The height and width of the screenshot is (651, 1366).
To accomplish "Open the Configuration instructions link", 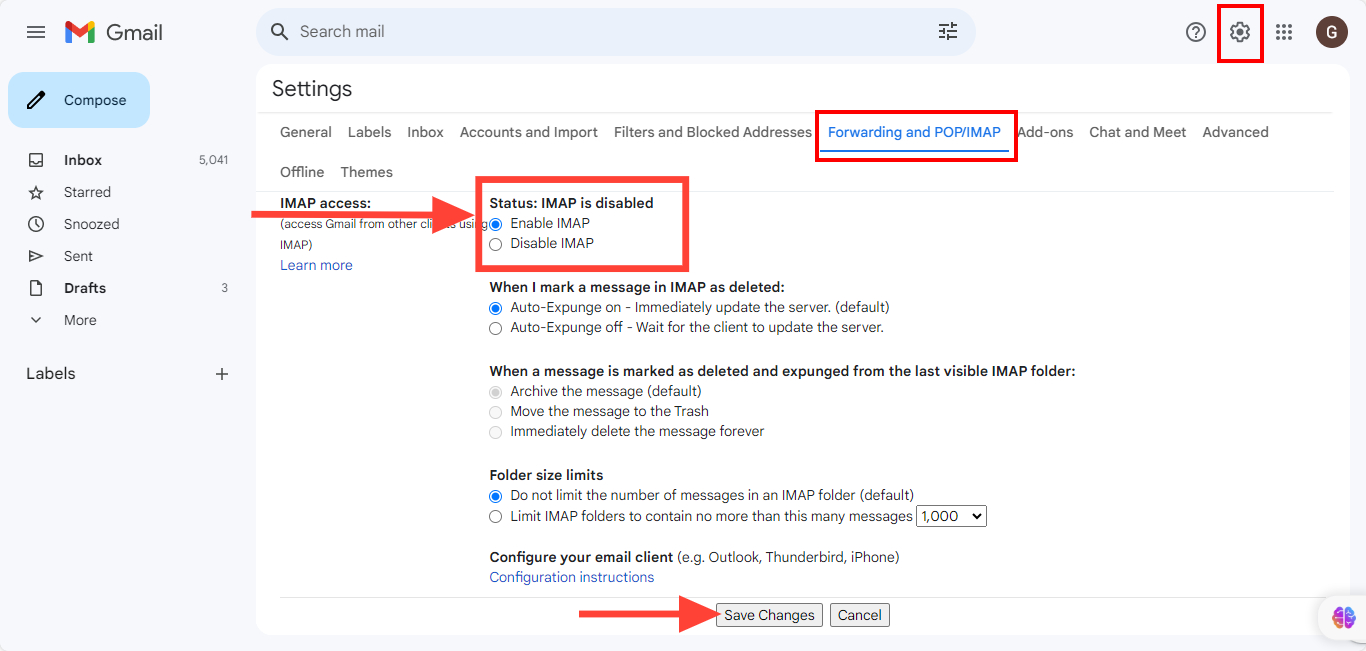I will tap(572, 577).
